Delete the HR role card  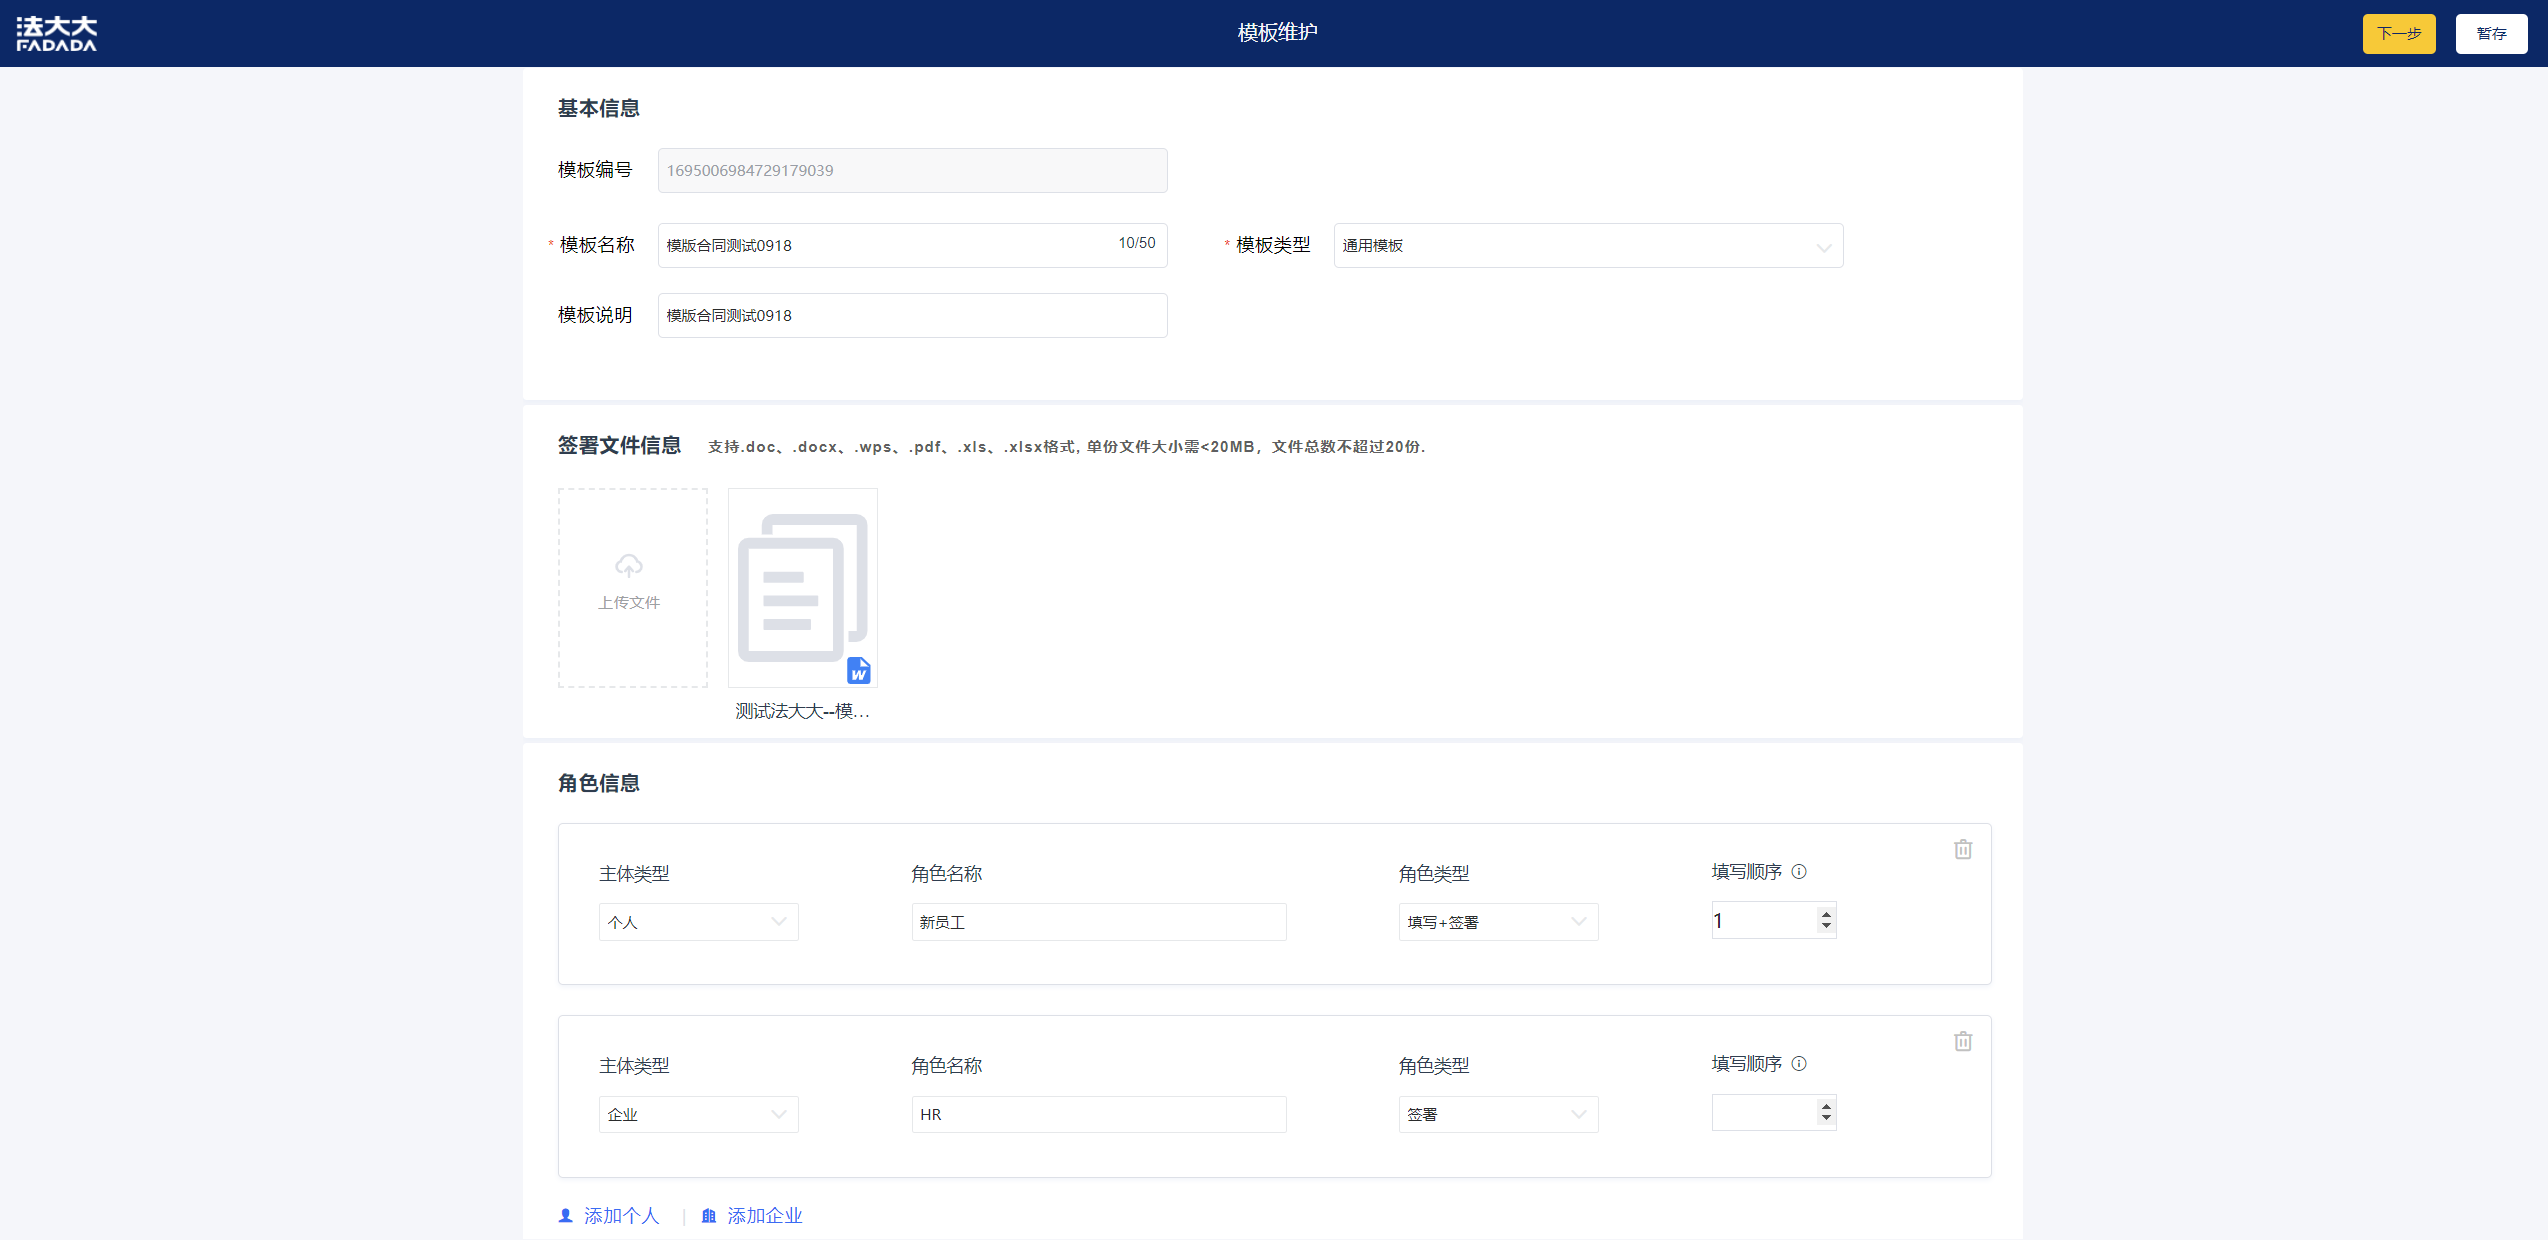click(x=1963, y=1041)
